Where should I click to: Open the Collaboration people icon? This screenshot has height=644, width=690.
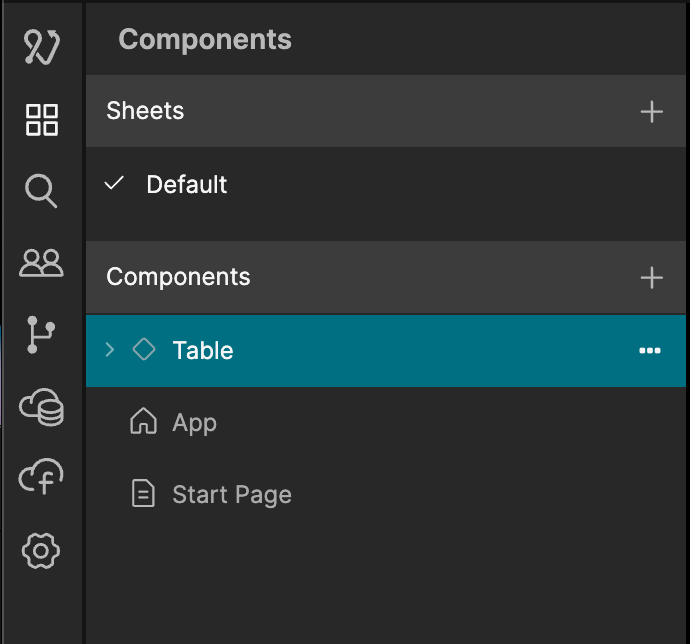pyautogui.click(x=41, y=263)
